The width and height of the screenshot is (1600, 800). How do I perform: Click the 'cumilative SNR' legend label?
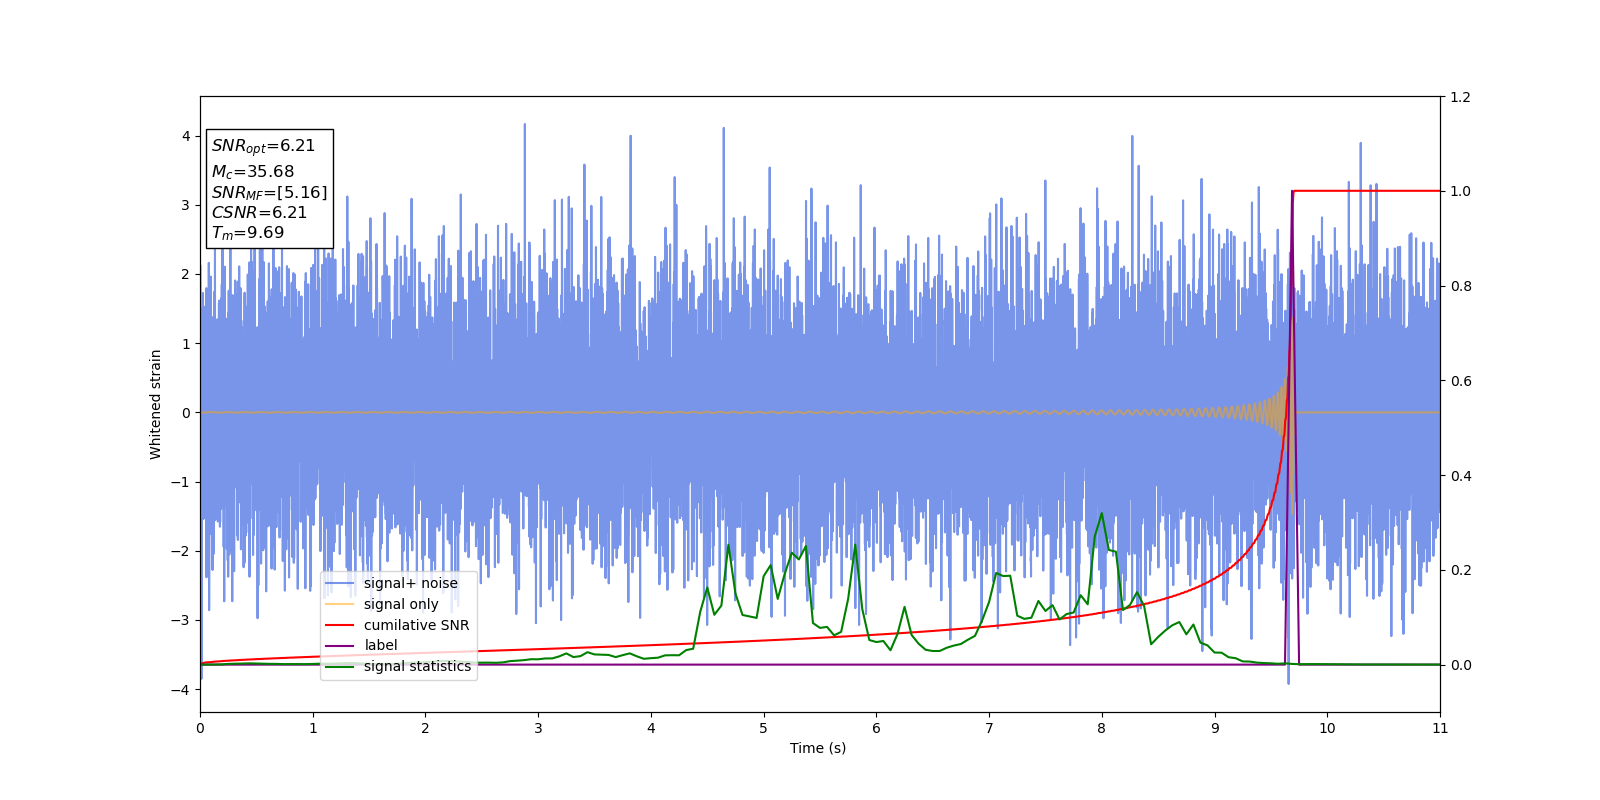[x=416, y=625]
